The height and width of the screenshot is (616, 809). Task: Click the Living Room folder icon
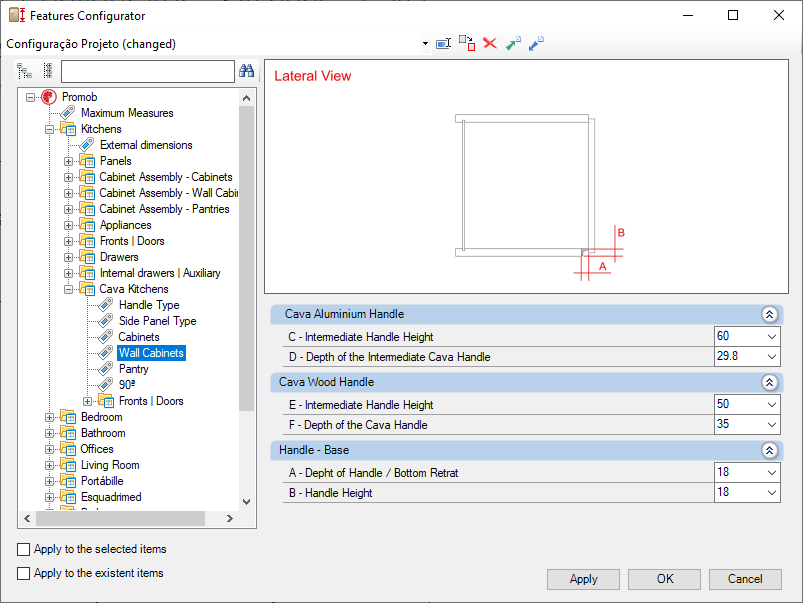coord(68,465)
